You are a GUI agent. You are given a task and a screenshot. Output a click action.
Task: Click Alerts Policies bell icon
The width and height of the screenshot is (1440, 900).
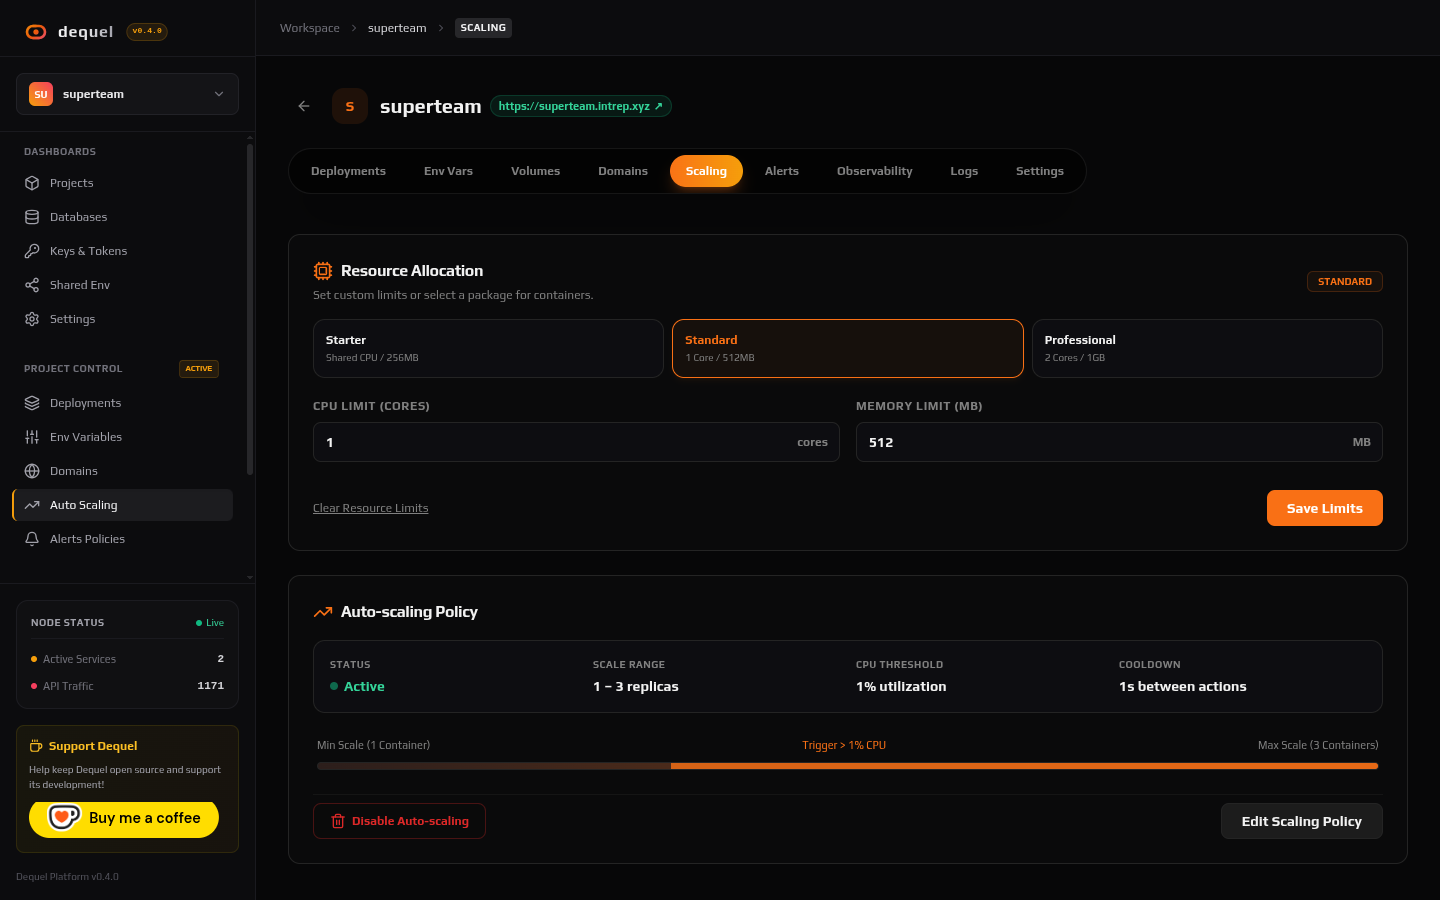point(32,539)
